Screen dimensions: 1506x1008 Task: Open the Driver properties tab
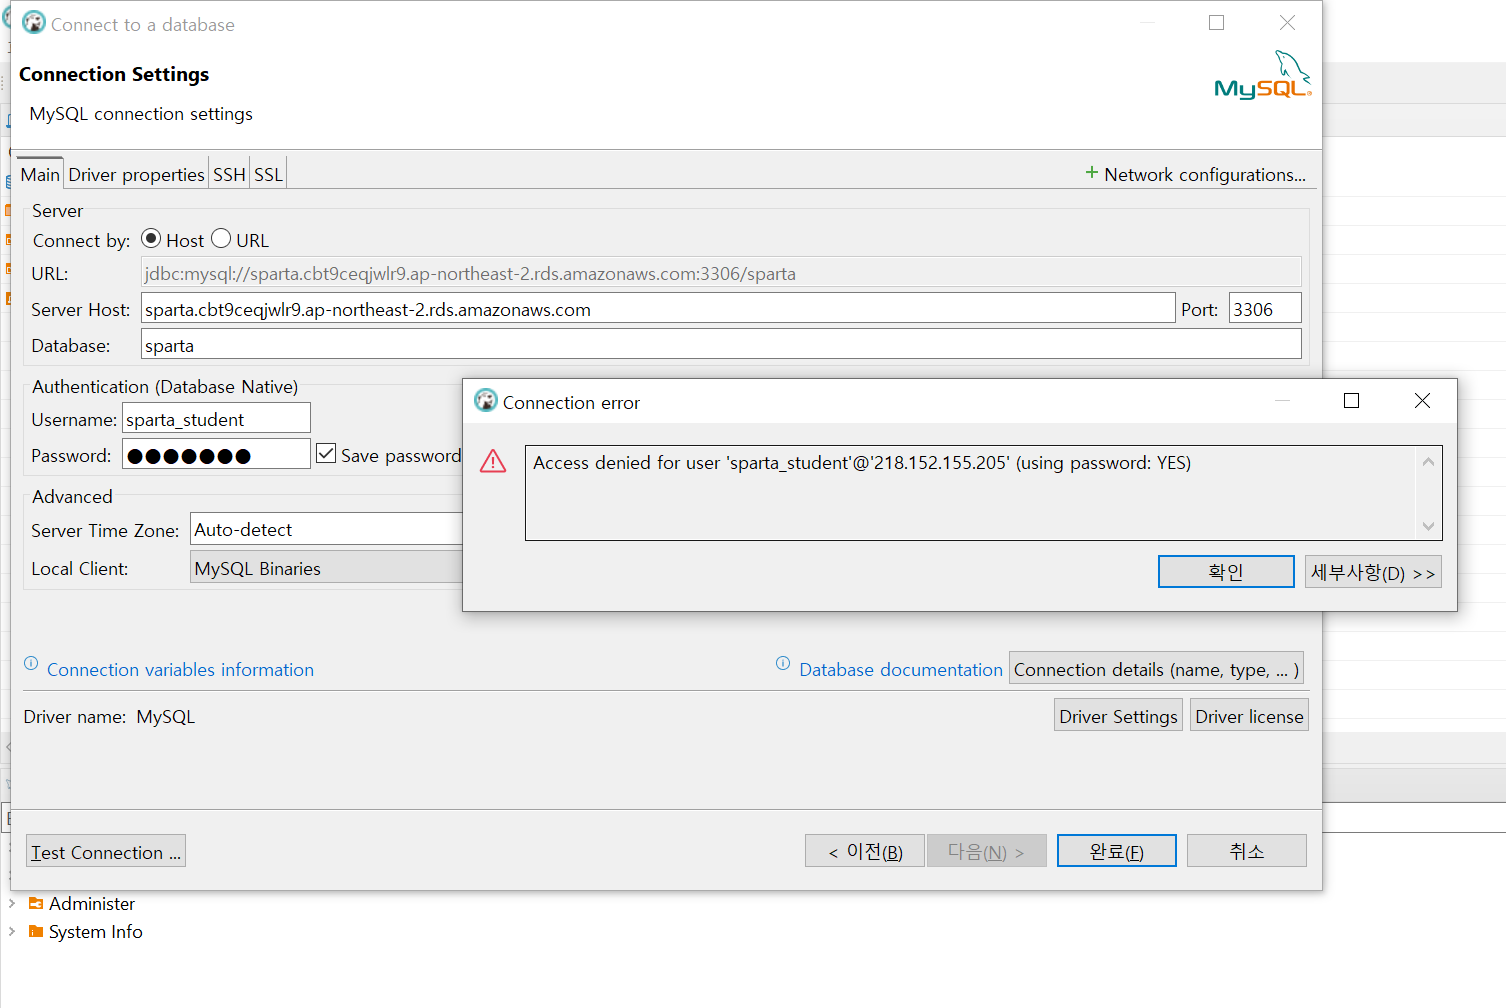(x=136, y=174)
